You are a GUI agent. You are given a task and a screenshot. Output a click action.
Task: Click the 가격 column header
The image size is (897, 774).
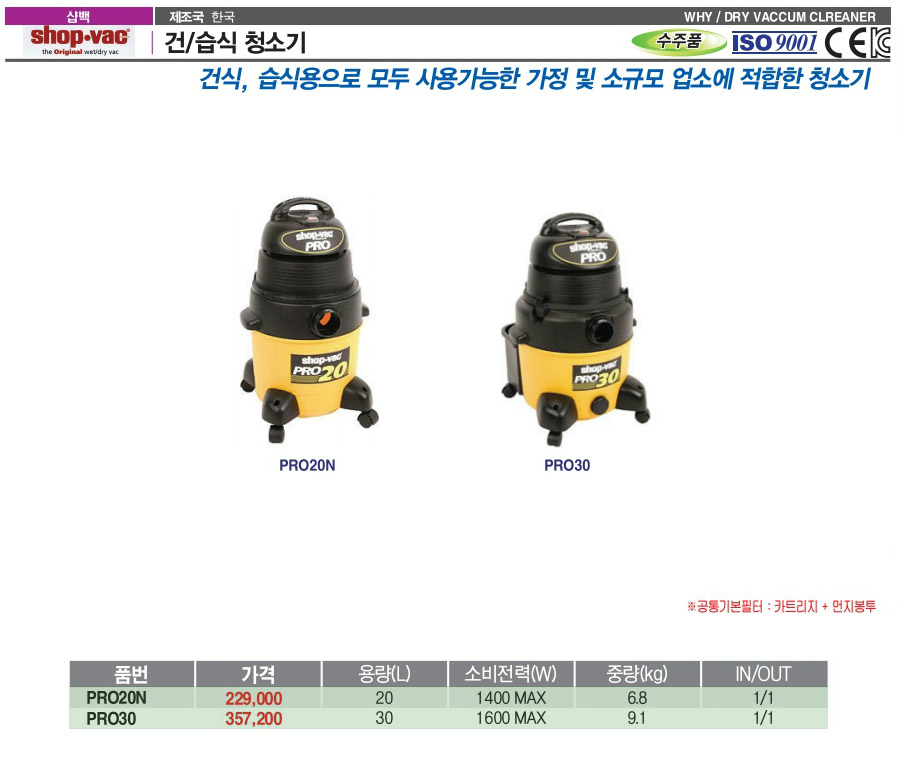point(257,673)
